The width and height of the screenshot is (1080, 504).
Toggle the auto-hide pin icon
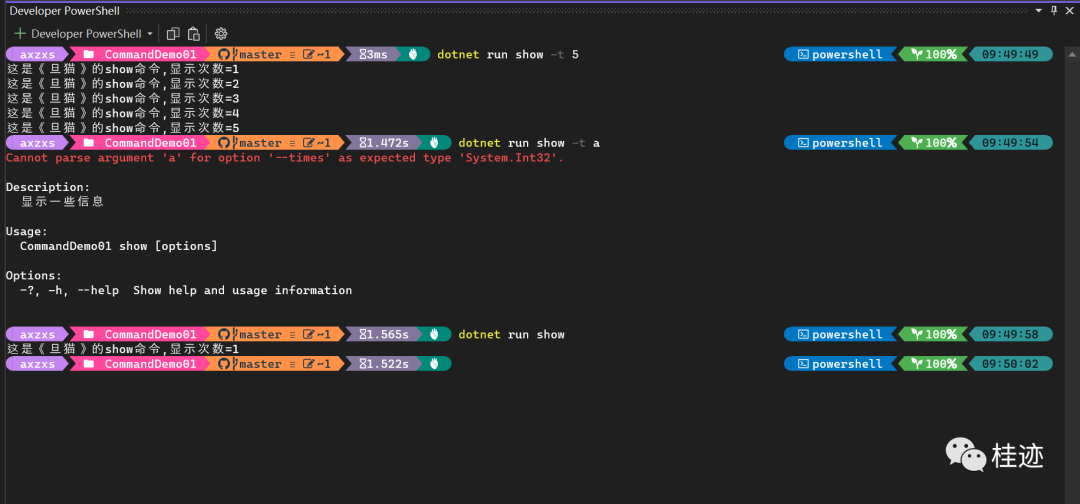pyautogui.click(x=1052, y=9)
